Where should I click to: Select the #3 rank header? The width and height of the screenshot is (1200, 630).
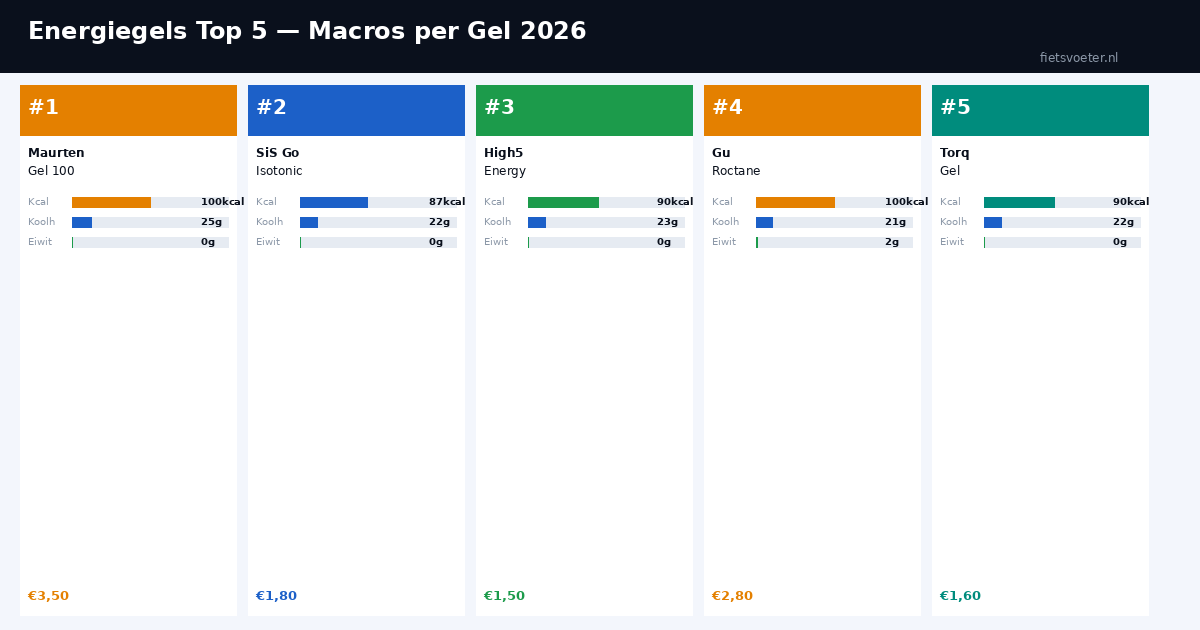[584, 110]
